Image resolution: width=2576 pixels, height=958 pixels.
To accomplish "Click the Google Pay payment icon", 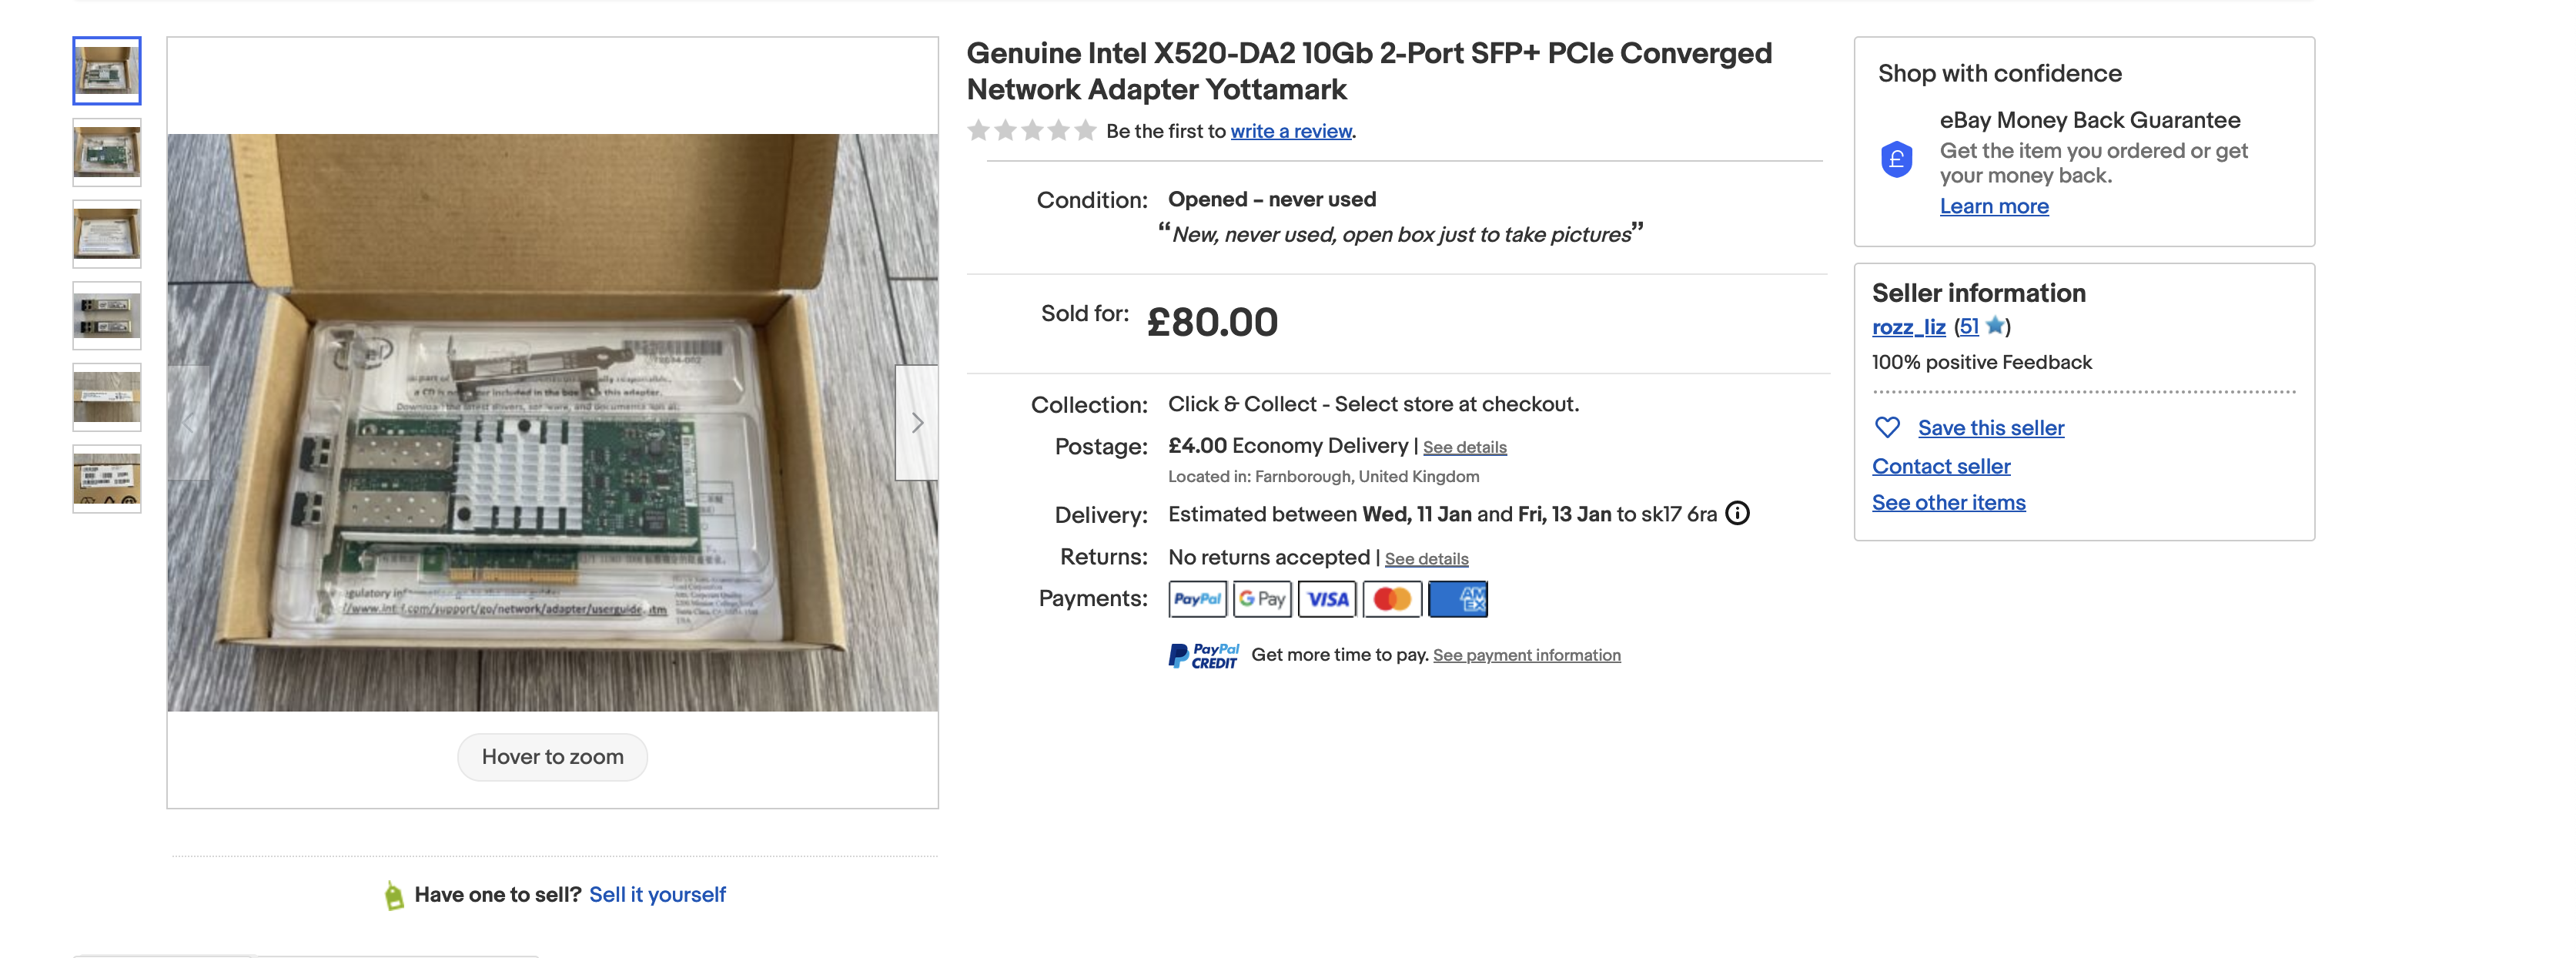I will tap(1262, 599).
